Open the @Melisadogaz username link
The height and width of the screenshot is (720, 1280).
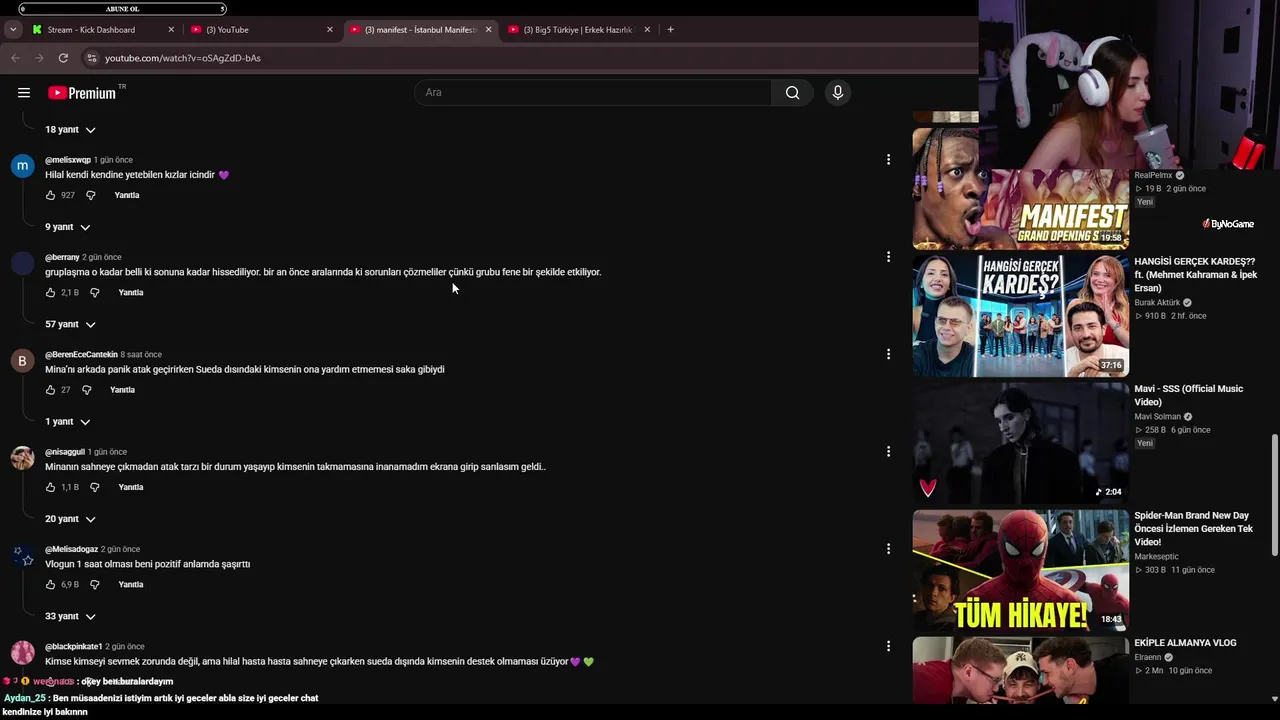[x=71, y=549]
